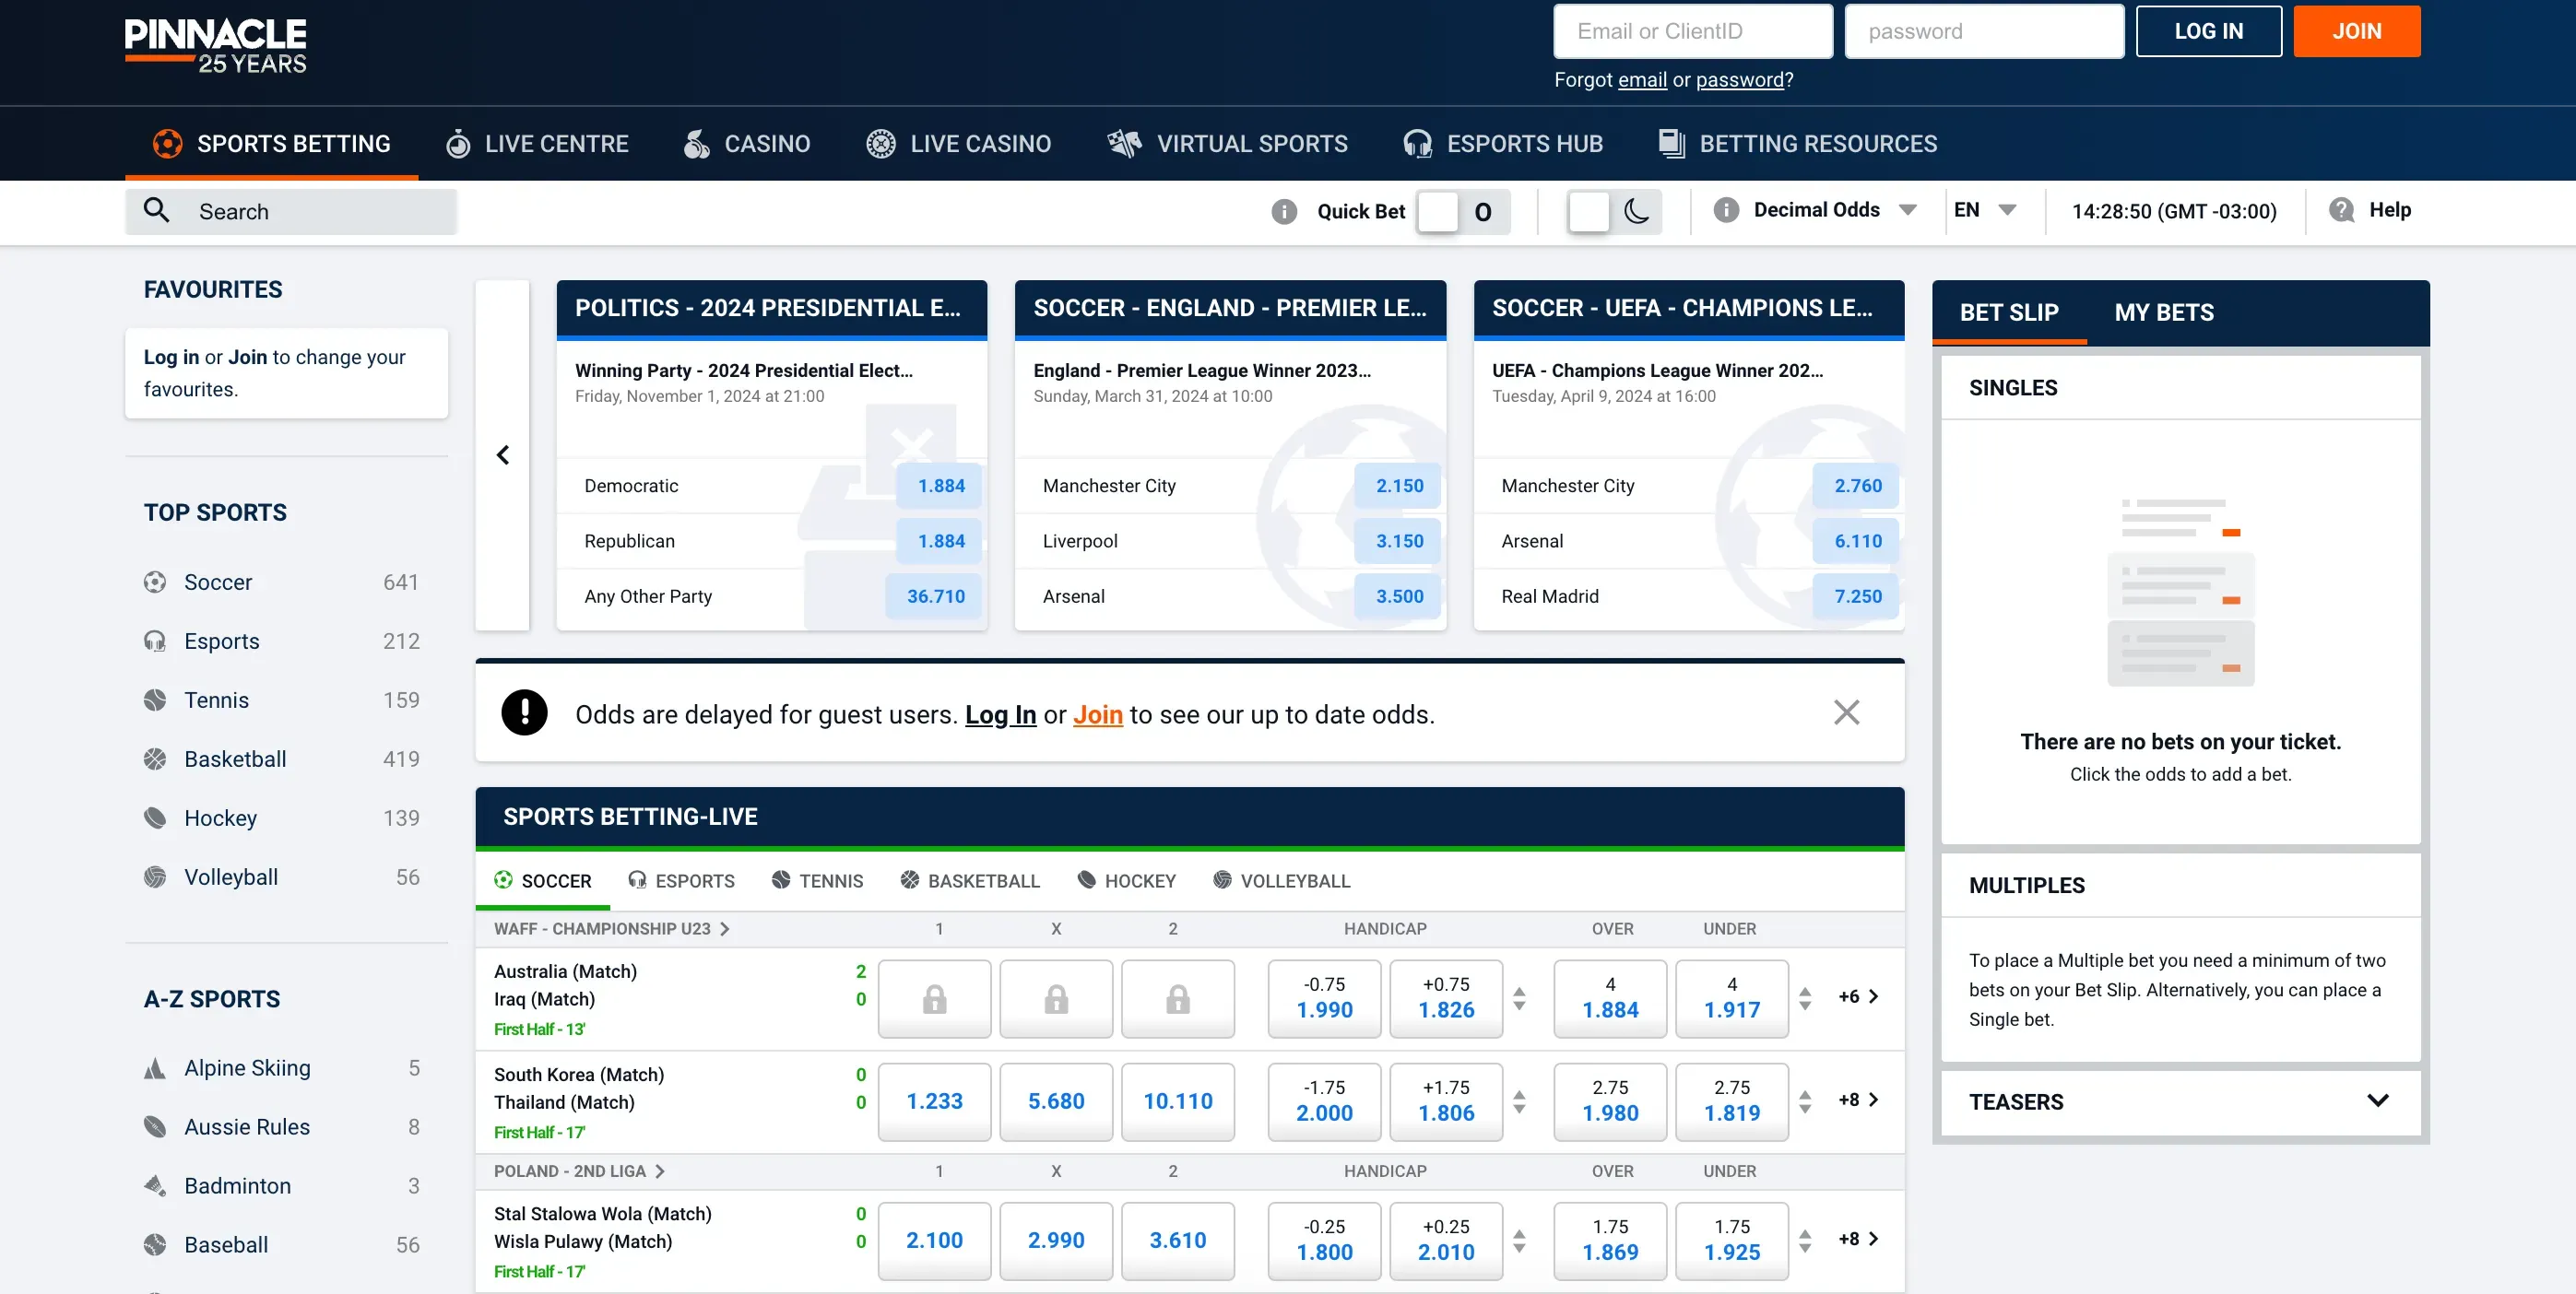Expand more markets for South Korea match
2576x1294 pixels.
(1859, 1100)
